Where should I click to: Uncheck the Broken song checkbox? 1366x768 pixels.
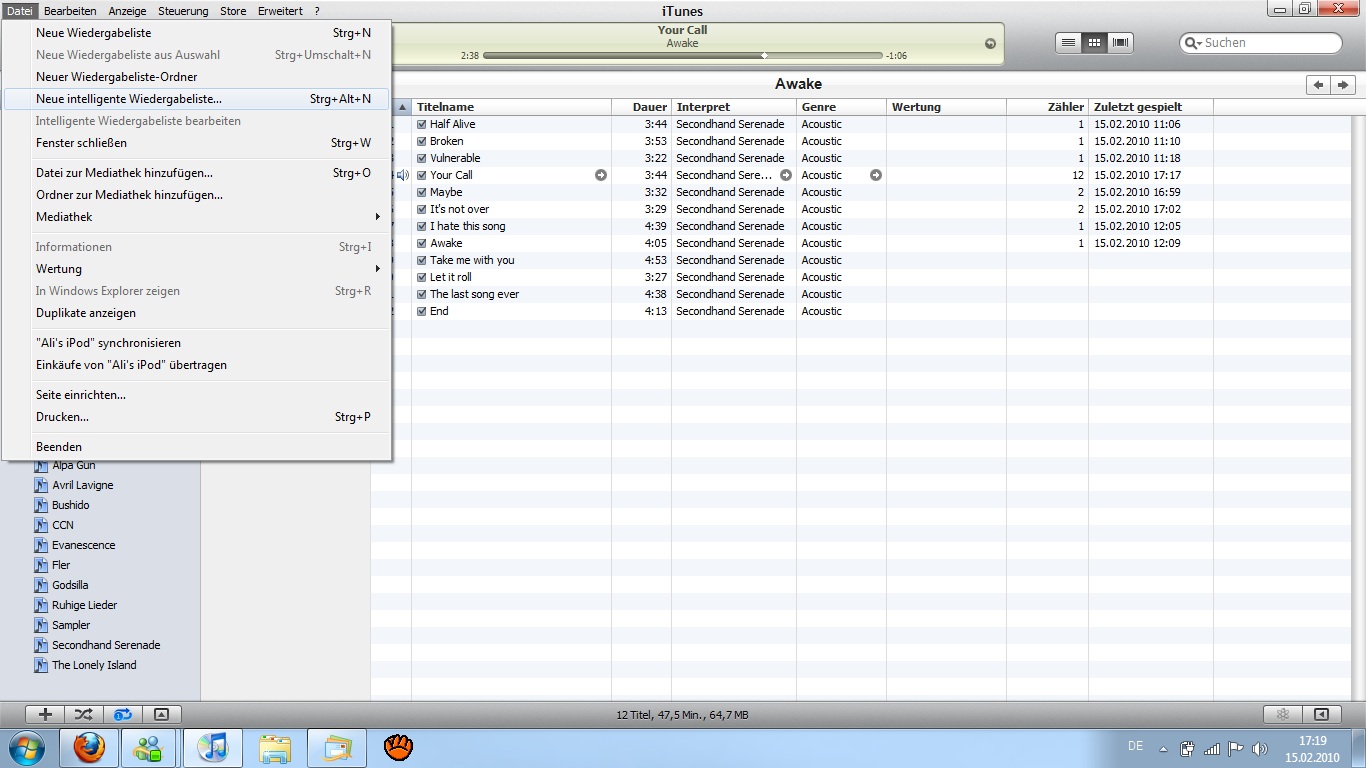(x=421, y=141)
